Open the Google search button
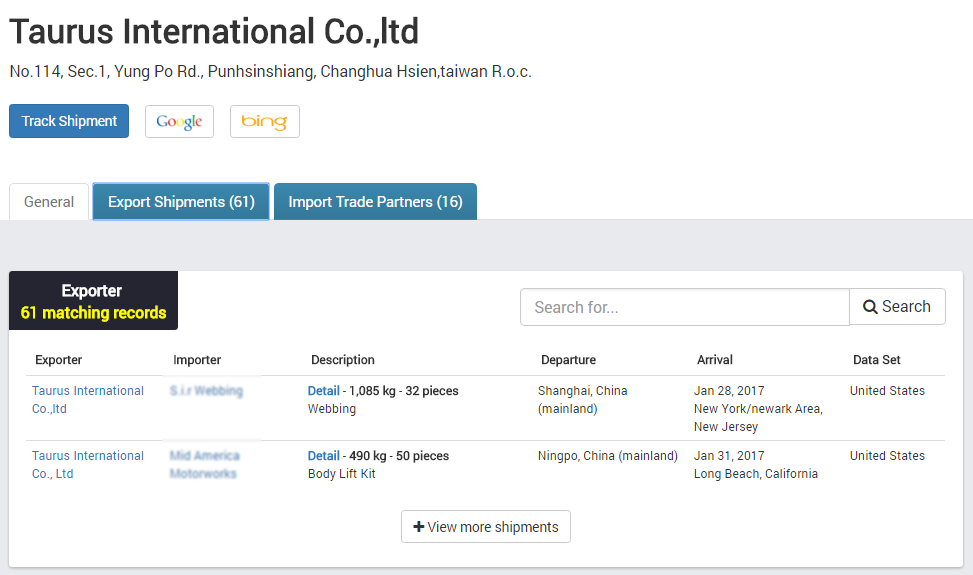The width and height of the screenshot is (973, 575). [x=179, y=122]
